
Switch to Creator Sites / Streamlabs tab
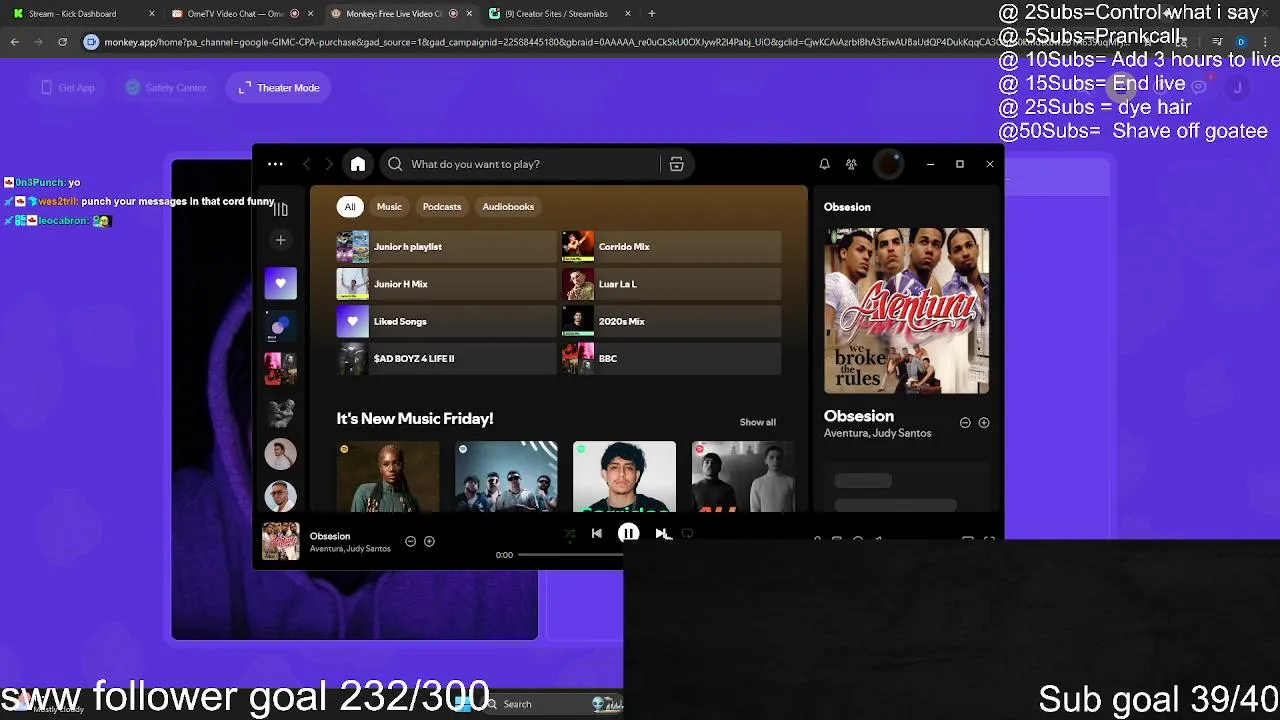click(x=560, y=14)
